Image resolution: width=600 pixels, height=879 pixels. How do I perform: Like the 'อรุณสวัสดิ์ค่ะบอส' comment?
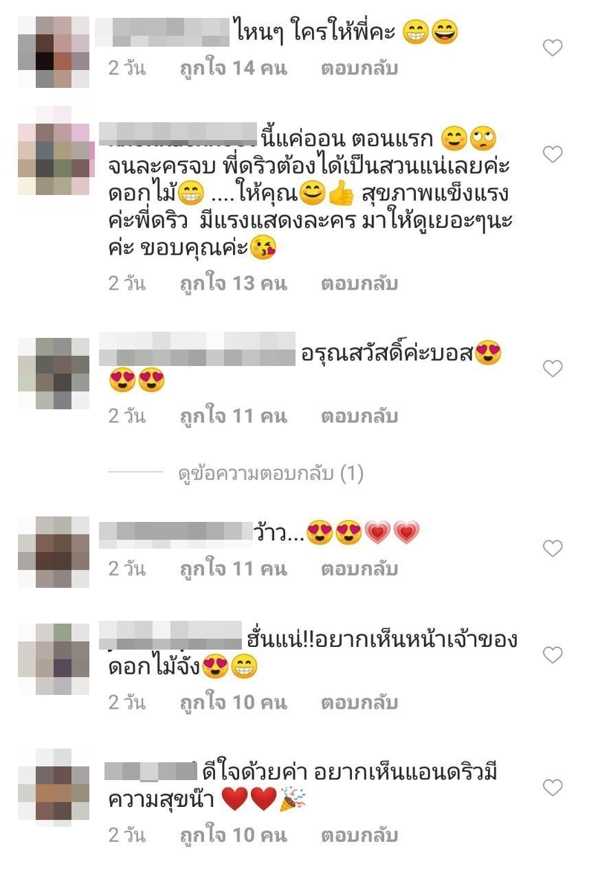point(552,368)
